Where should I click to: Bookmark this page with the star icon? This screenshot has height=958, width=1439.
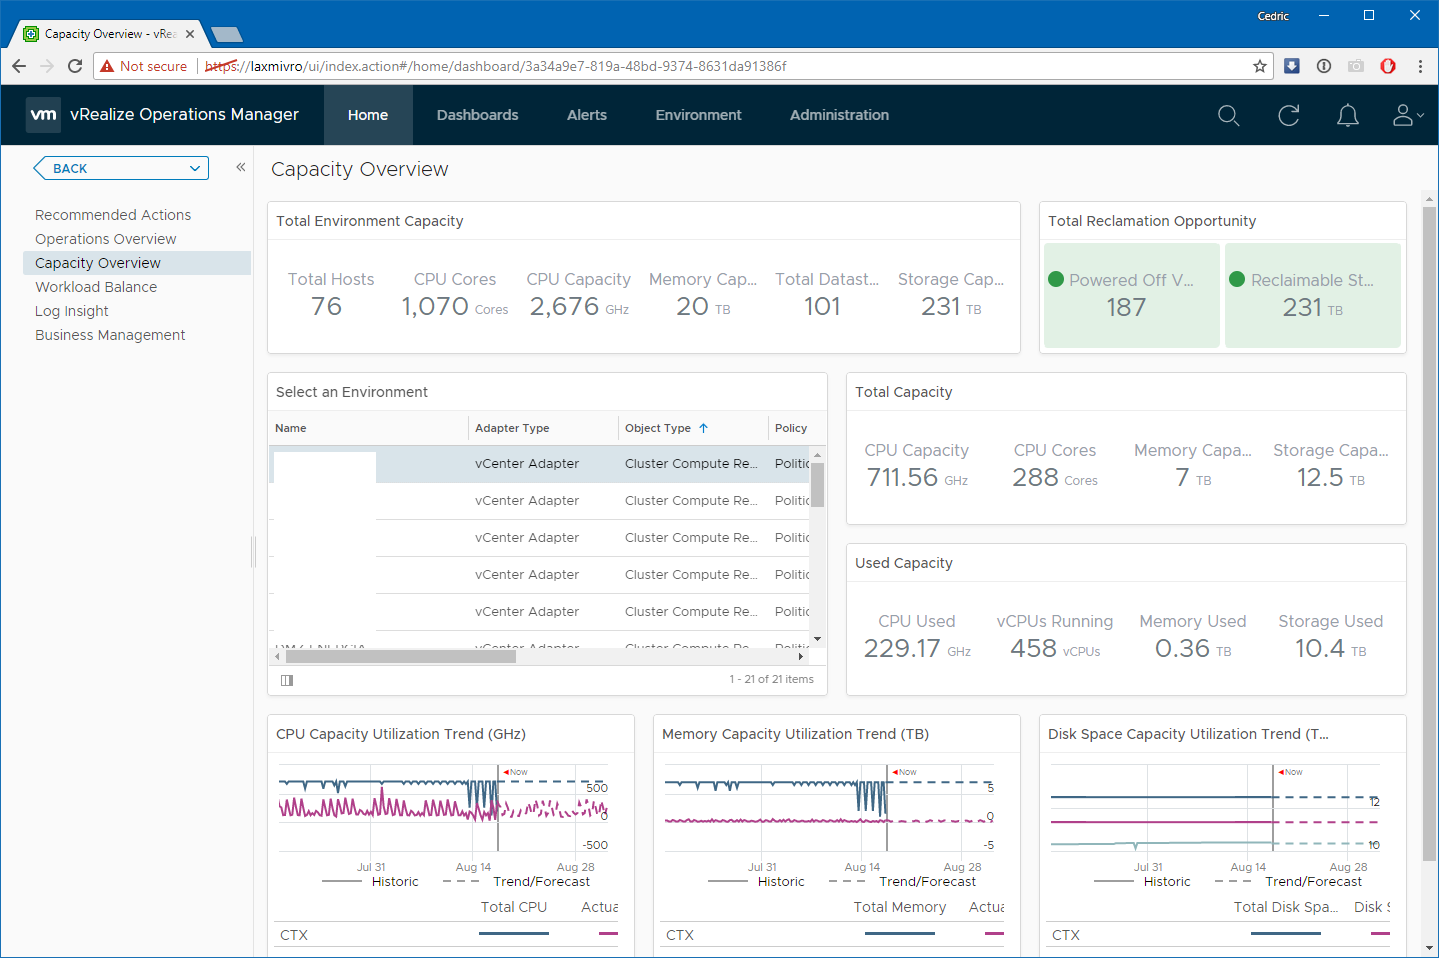click(x=1259, y=66)
